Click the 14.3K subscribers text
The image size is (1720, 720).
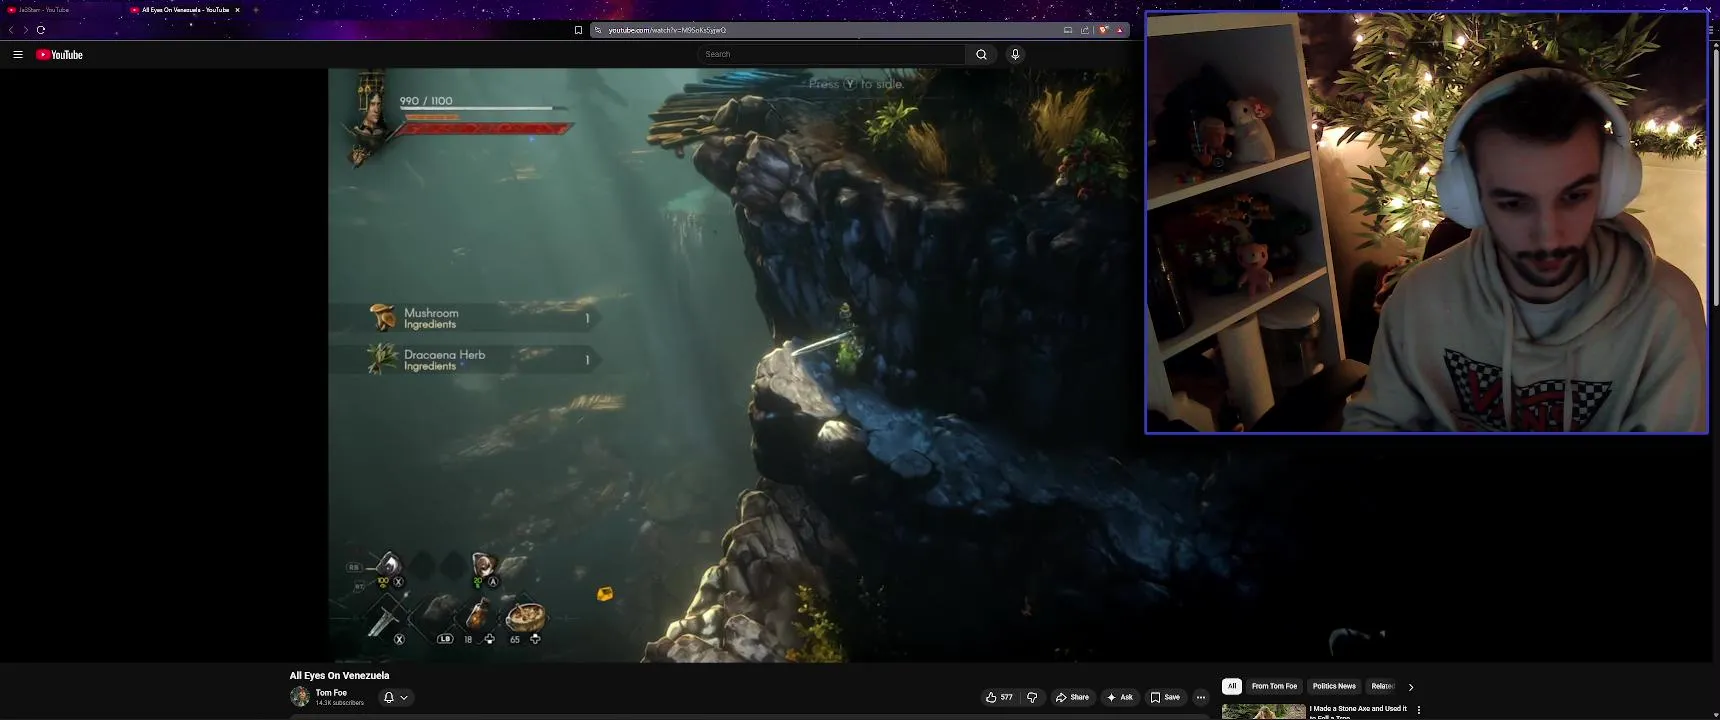(x=340, y=703)
